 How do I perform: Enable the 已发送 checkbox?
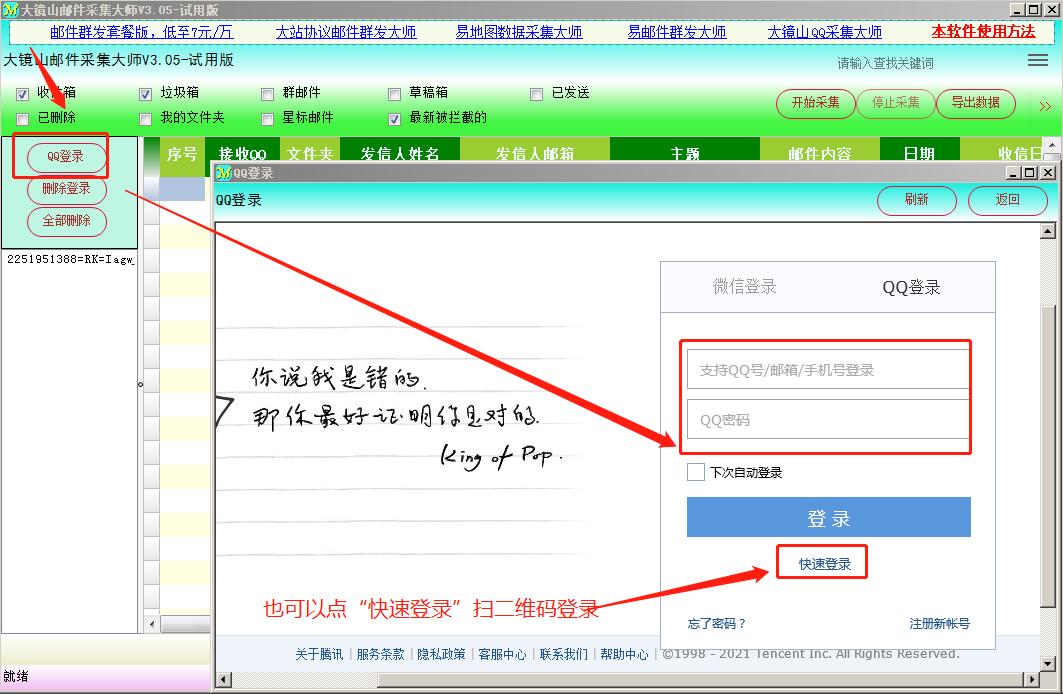pos(537,94)
